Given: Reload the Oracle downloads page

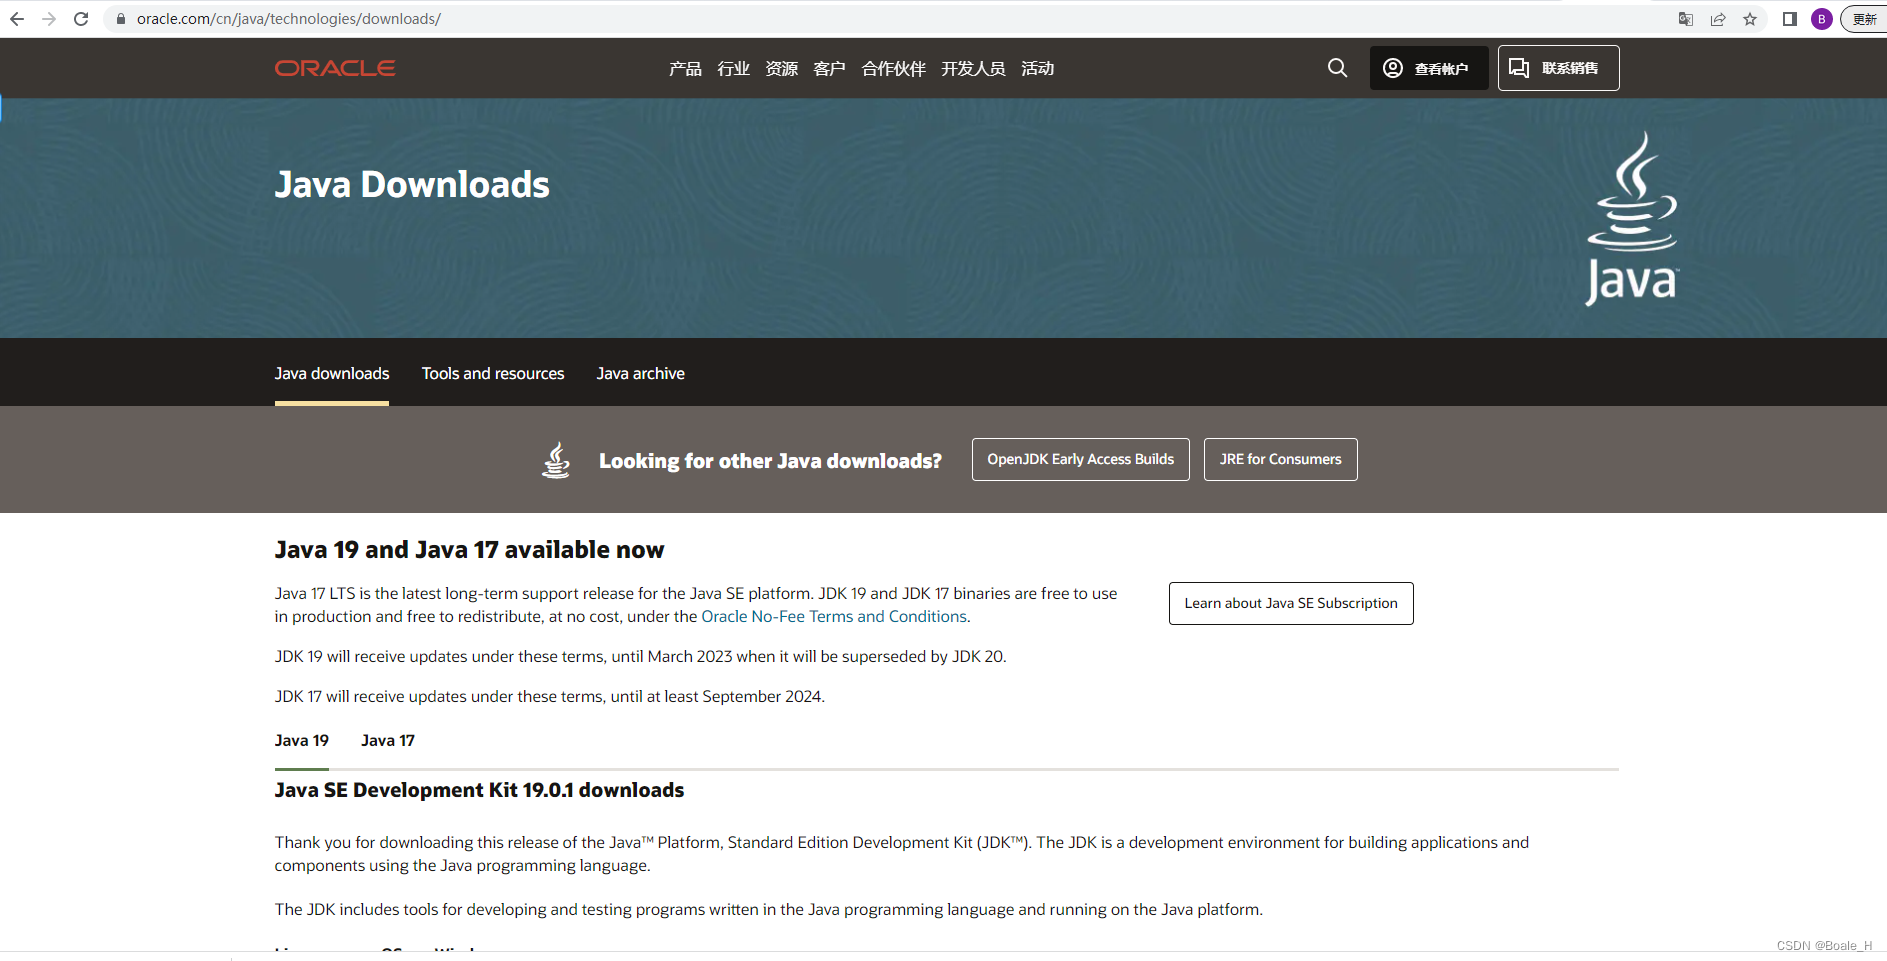Looking at the screenshot, I should pos(81,19).
